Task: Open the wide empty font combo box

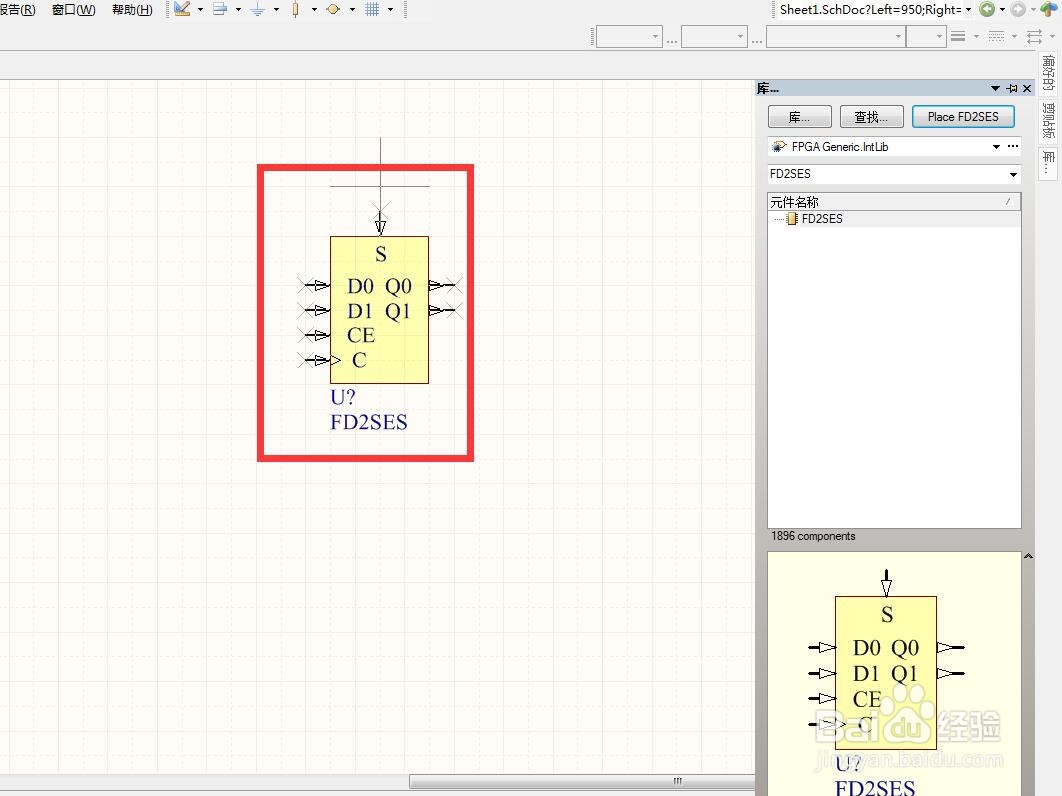Action: (x=836, y=37)
